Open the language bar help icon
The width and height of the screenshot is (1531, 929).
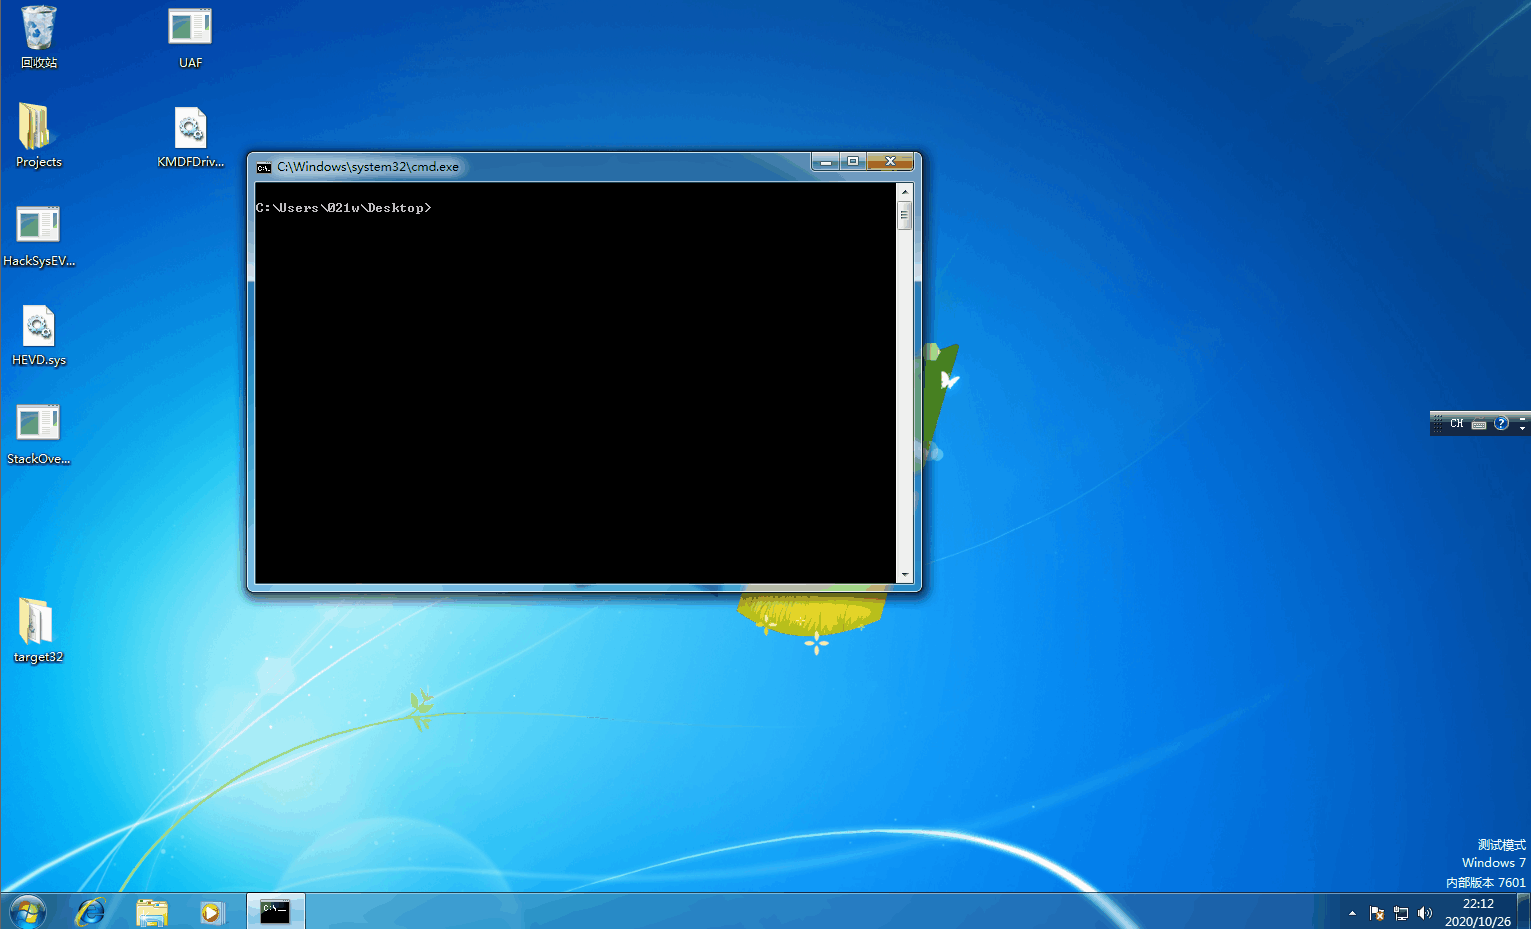1501,424
